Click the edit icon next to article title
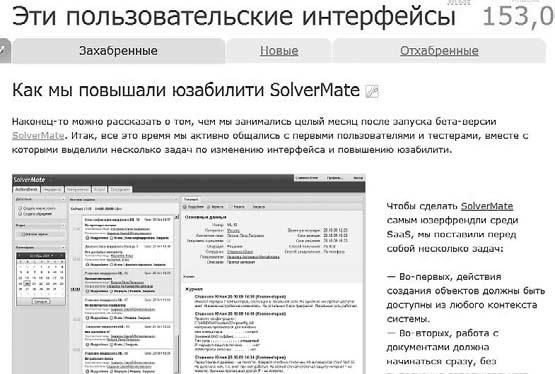 tap(372, 91)
